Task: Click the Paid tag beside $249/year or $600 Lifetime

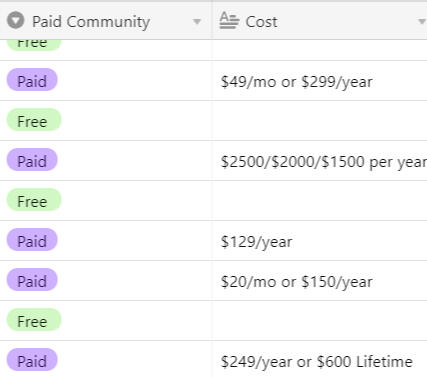Action: tap(32, 360)
